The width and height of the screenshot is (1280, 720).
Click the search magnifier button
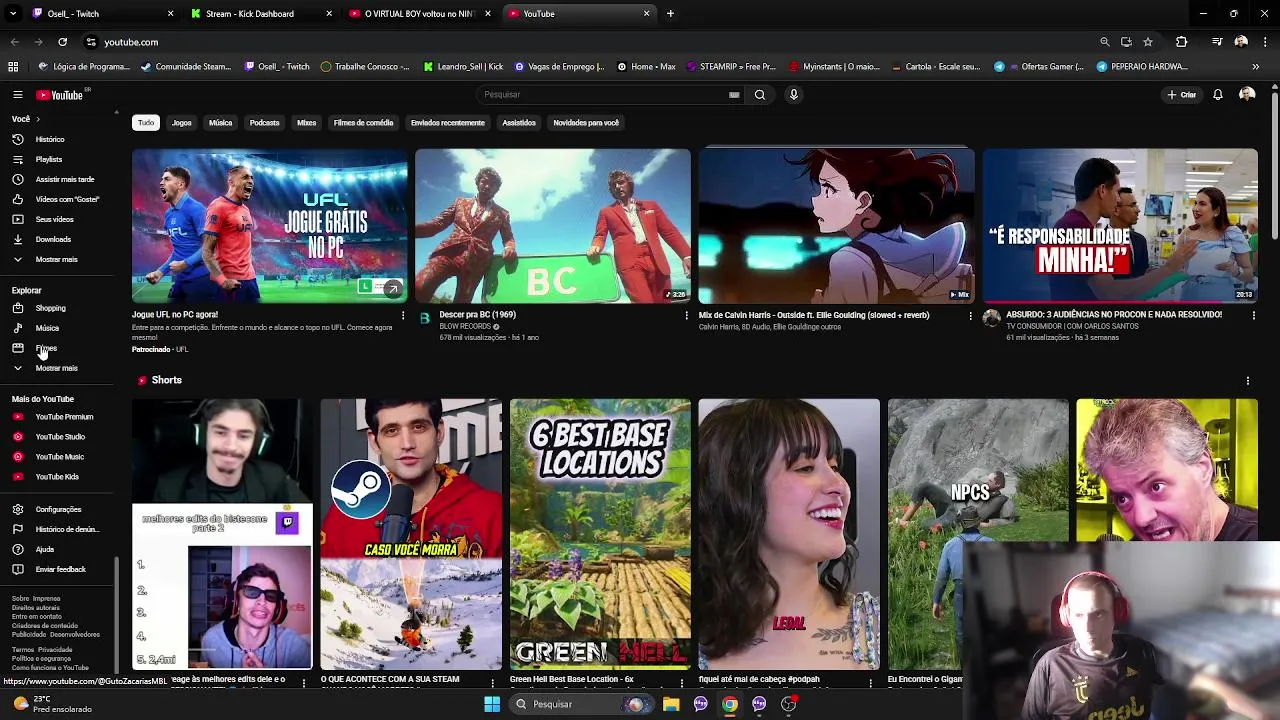point(760,95)
